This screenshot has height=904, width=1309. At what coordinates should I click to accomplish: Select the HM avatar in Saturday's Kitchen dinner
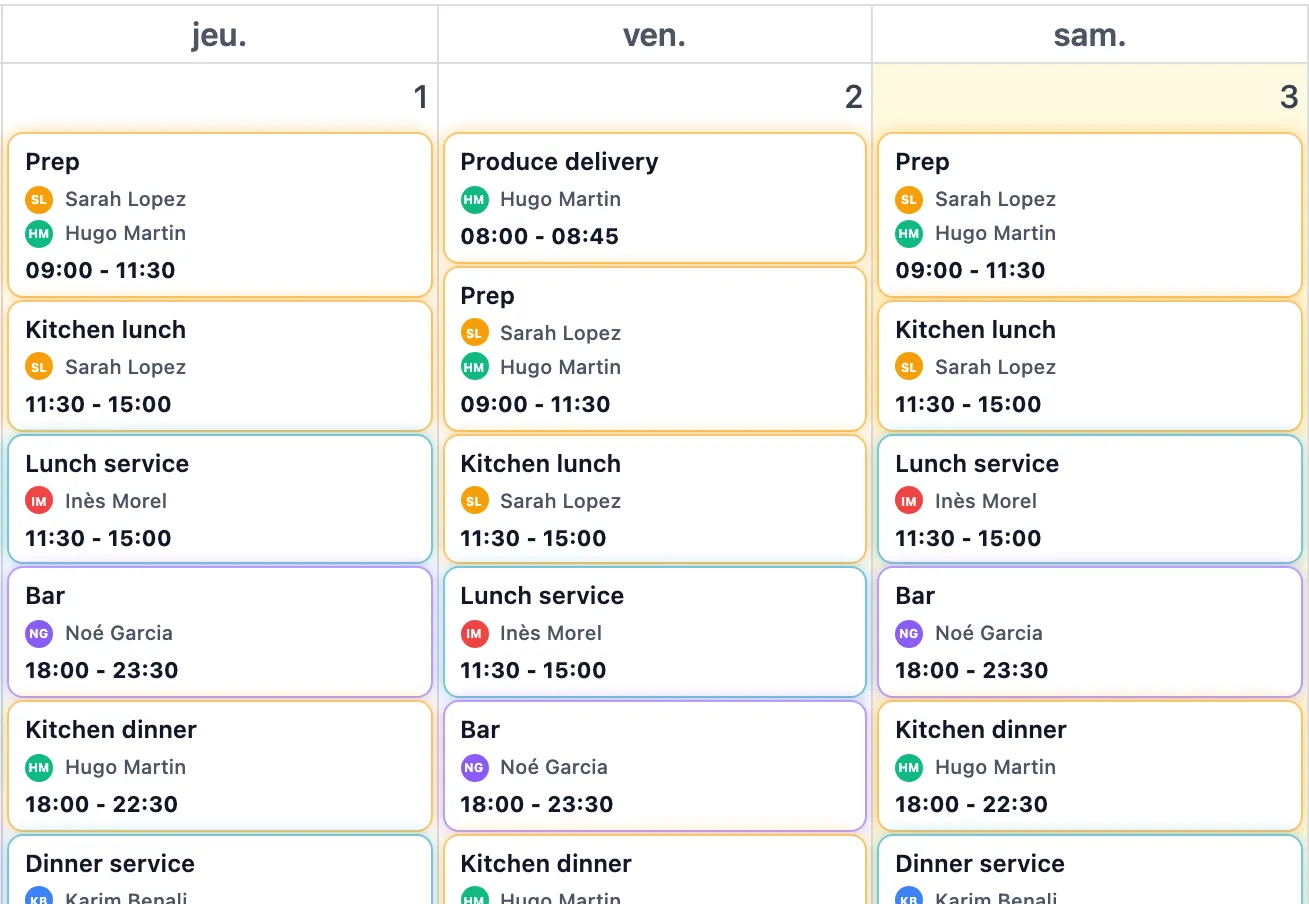click(909, 767)
